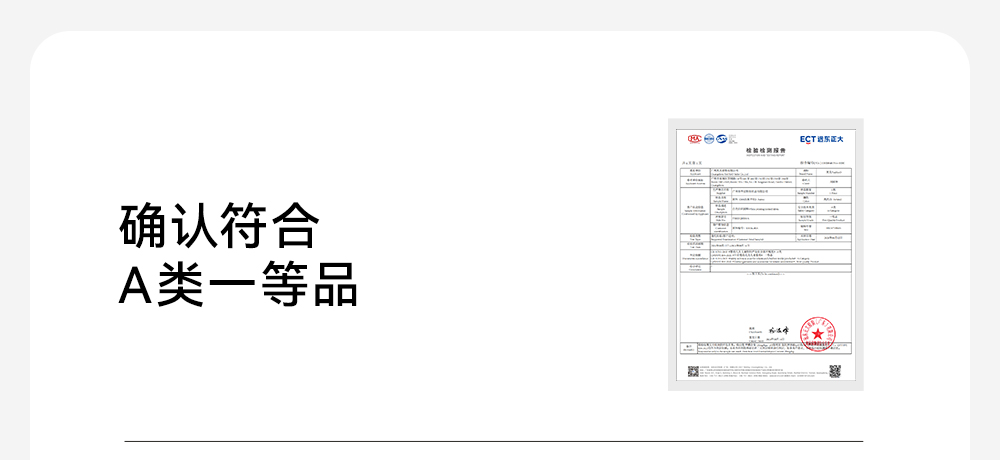Click the '确认符合' heading line
Viewport: 1000px width, 460px height.
point(219,226)
